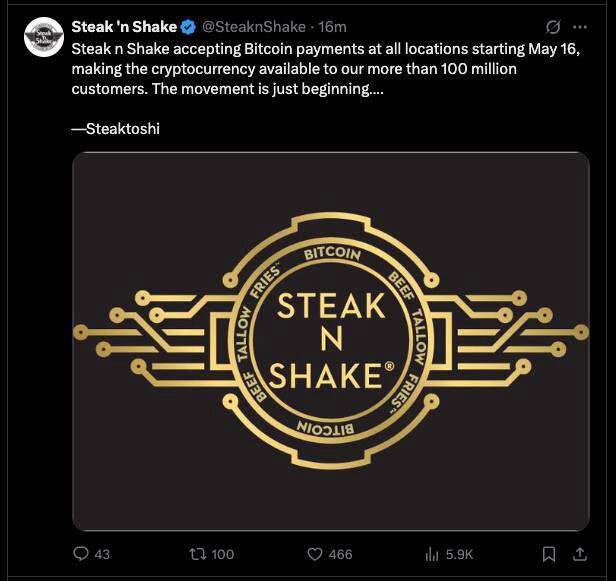The width and height of the screenshot is (616, 581).
Task: Click the Grok explain icon
Action: point(553,27)
